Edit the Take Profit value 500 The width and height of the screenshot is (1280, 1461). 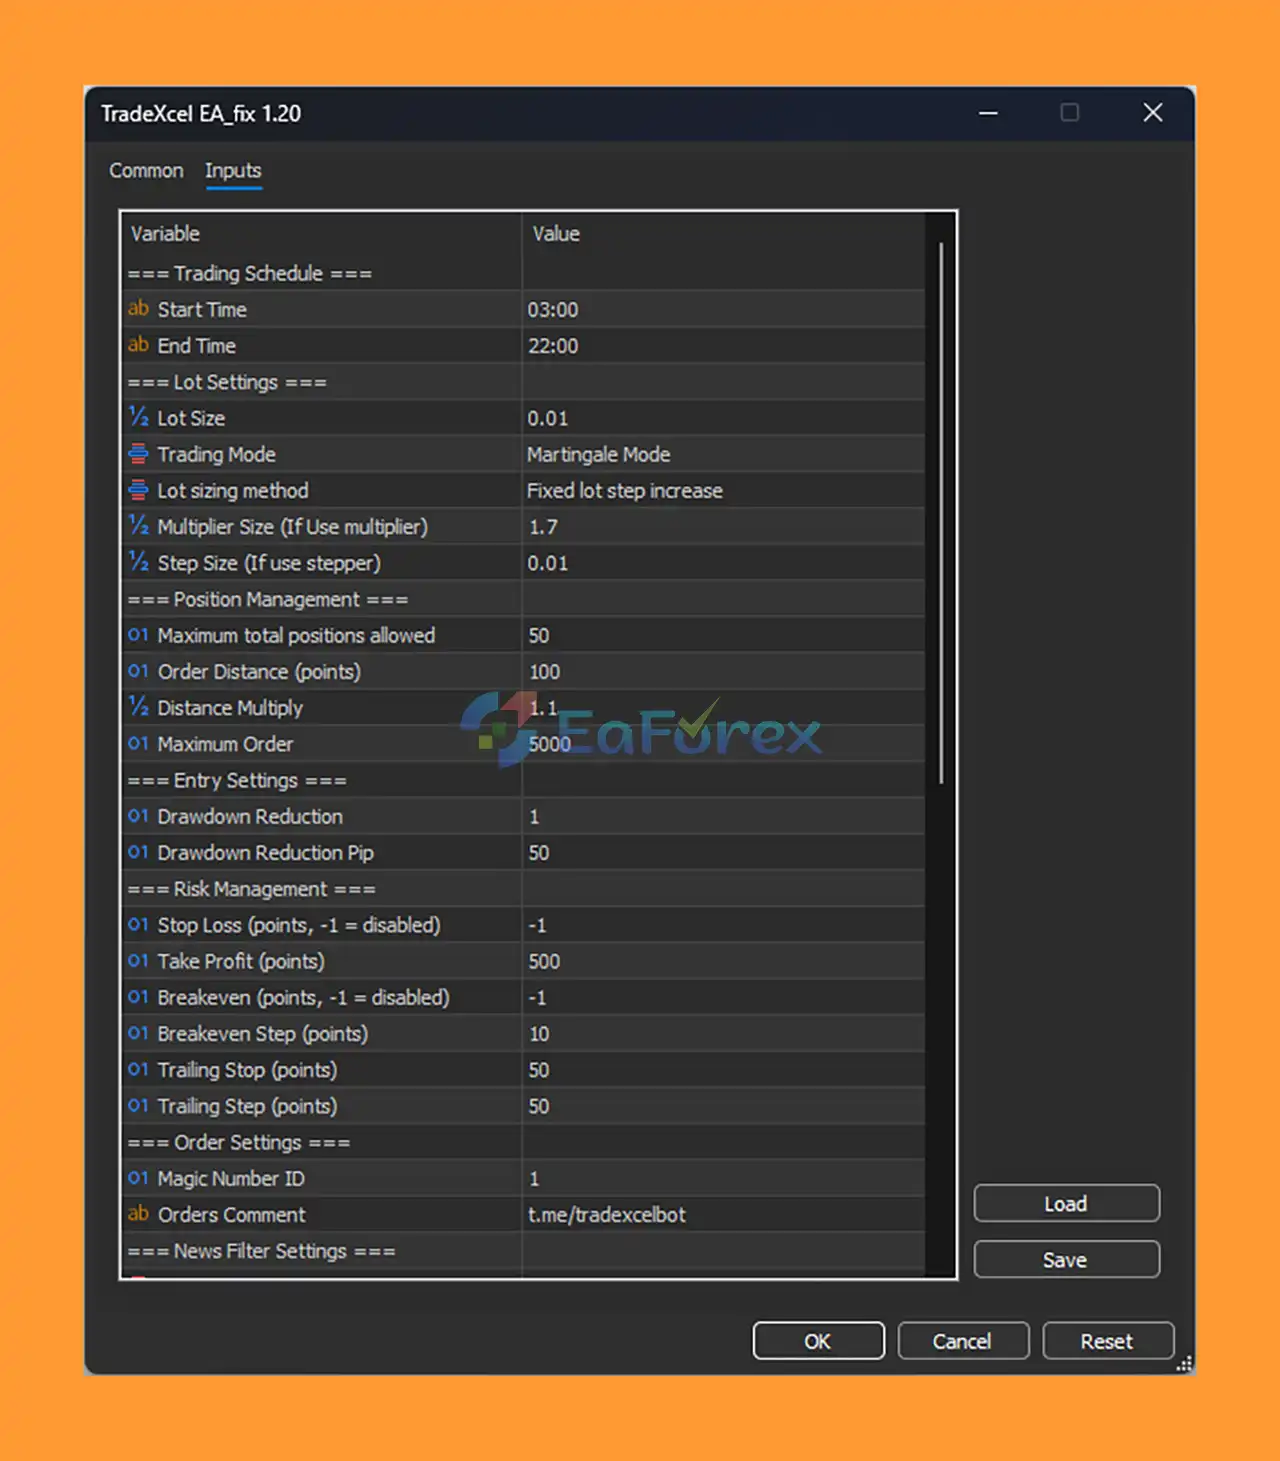point(720,961)
